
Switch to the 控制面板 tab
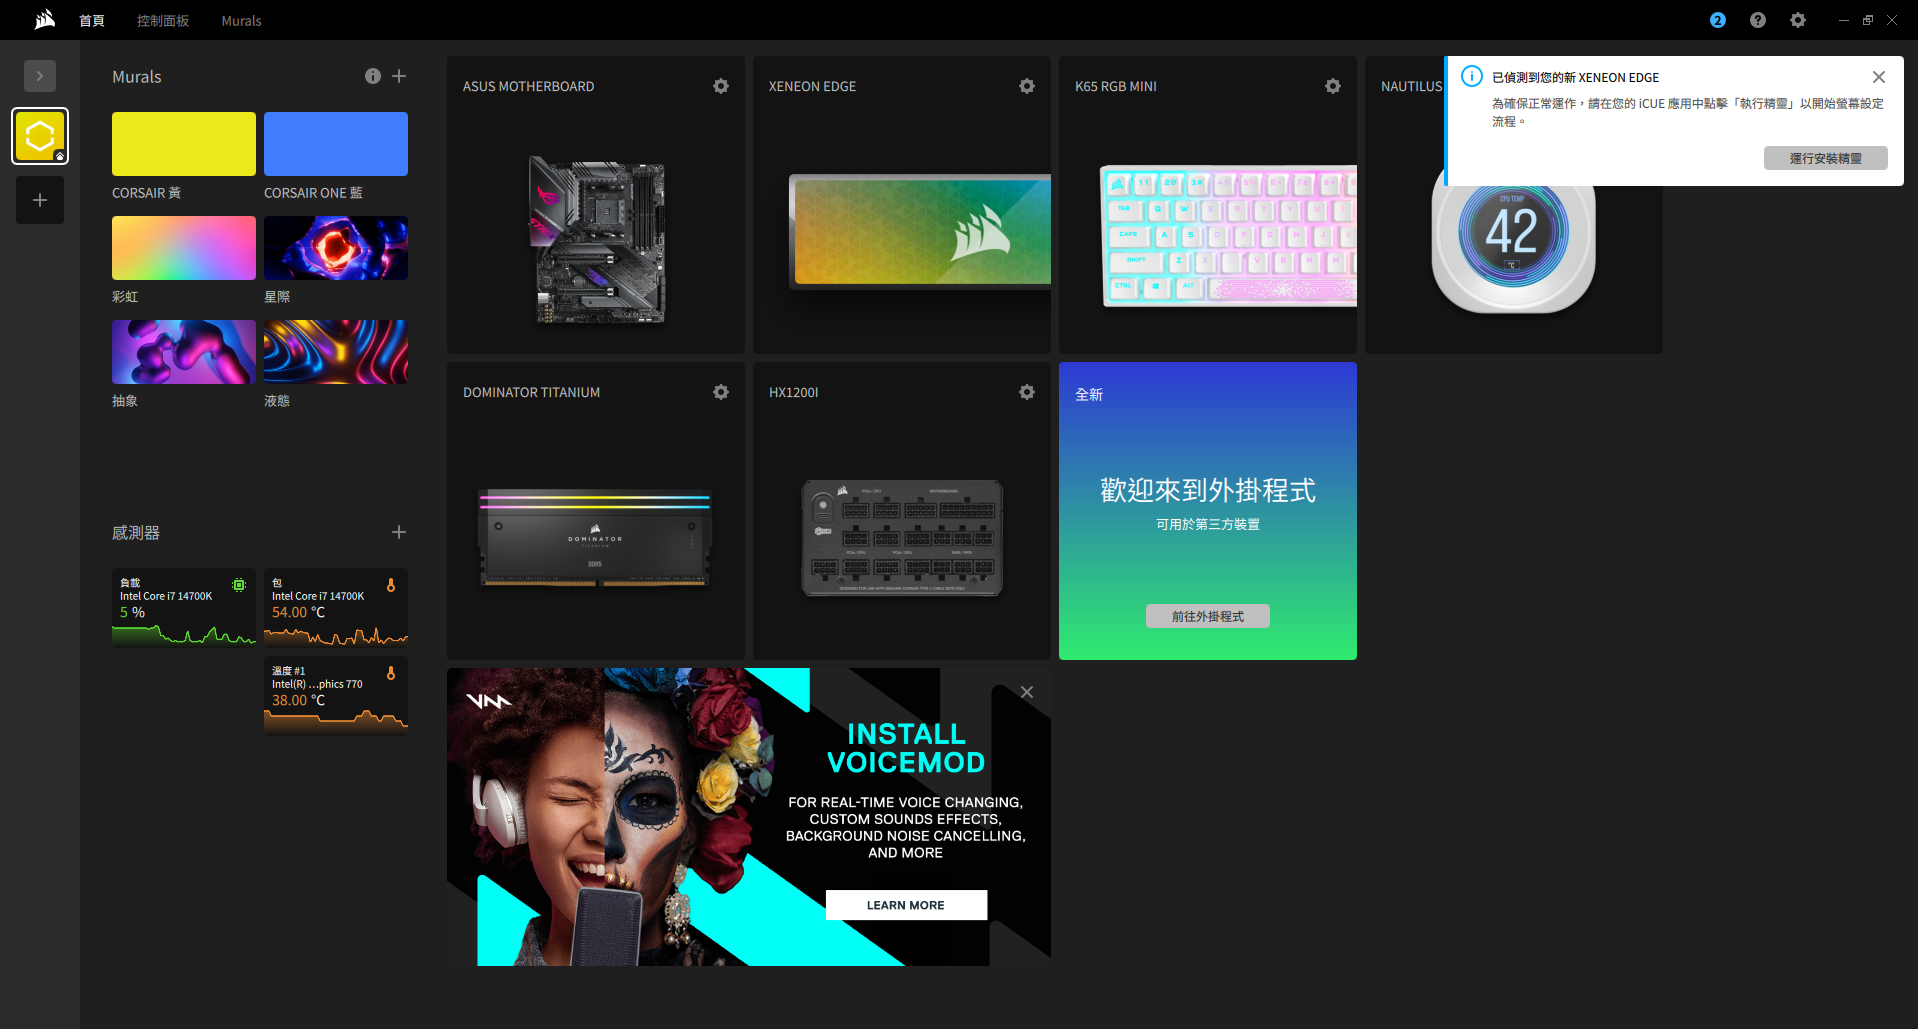coord(163,21)
